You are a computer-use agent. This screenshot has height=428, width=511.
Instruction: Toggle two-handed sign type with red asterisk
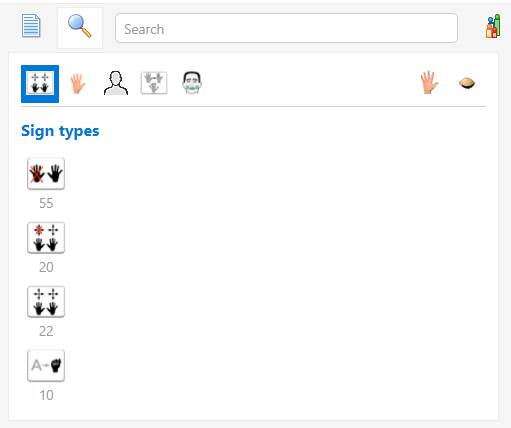[x=46, y=238]
